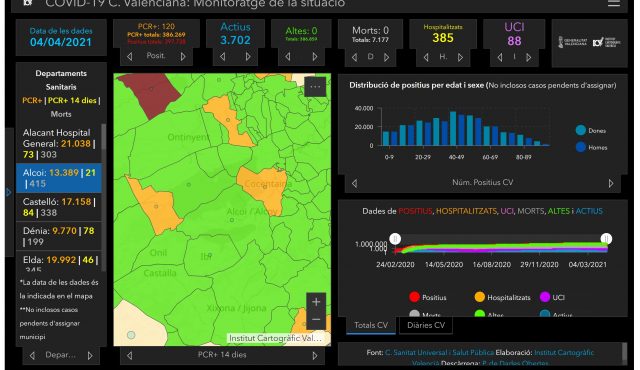The width and height of the screenshot is (640, 370).
Task: Click right arrow under Morts card
Action: [386, 58]
